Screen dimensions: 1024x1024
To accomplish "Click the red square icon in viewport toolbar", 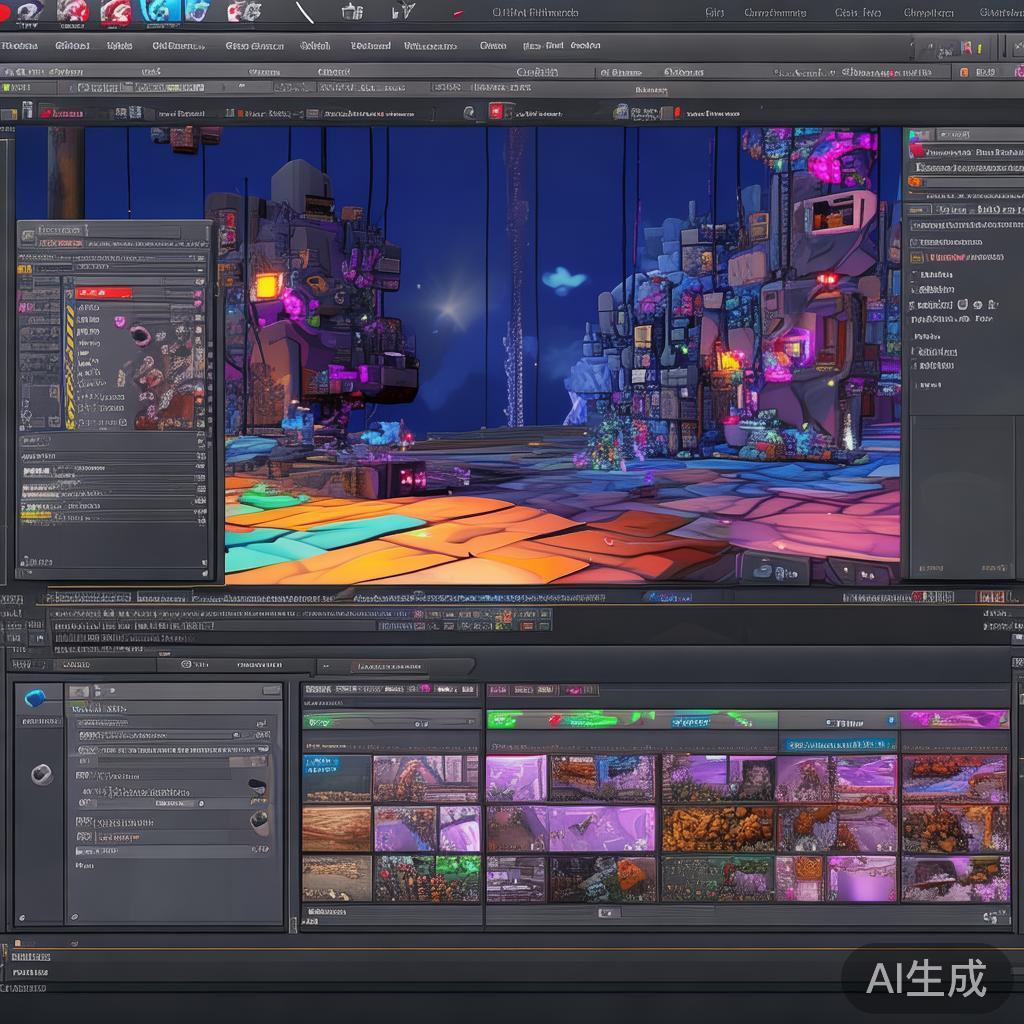I will 496,111.
